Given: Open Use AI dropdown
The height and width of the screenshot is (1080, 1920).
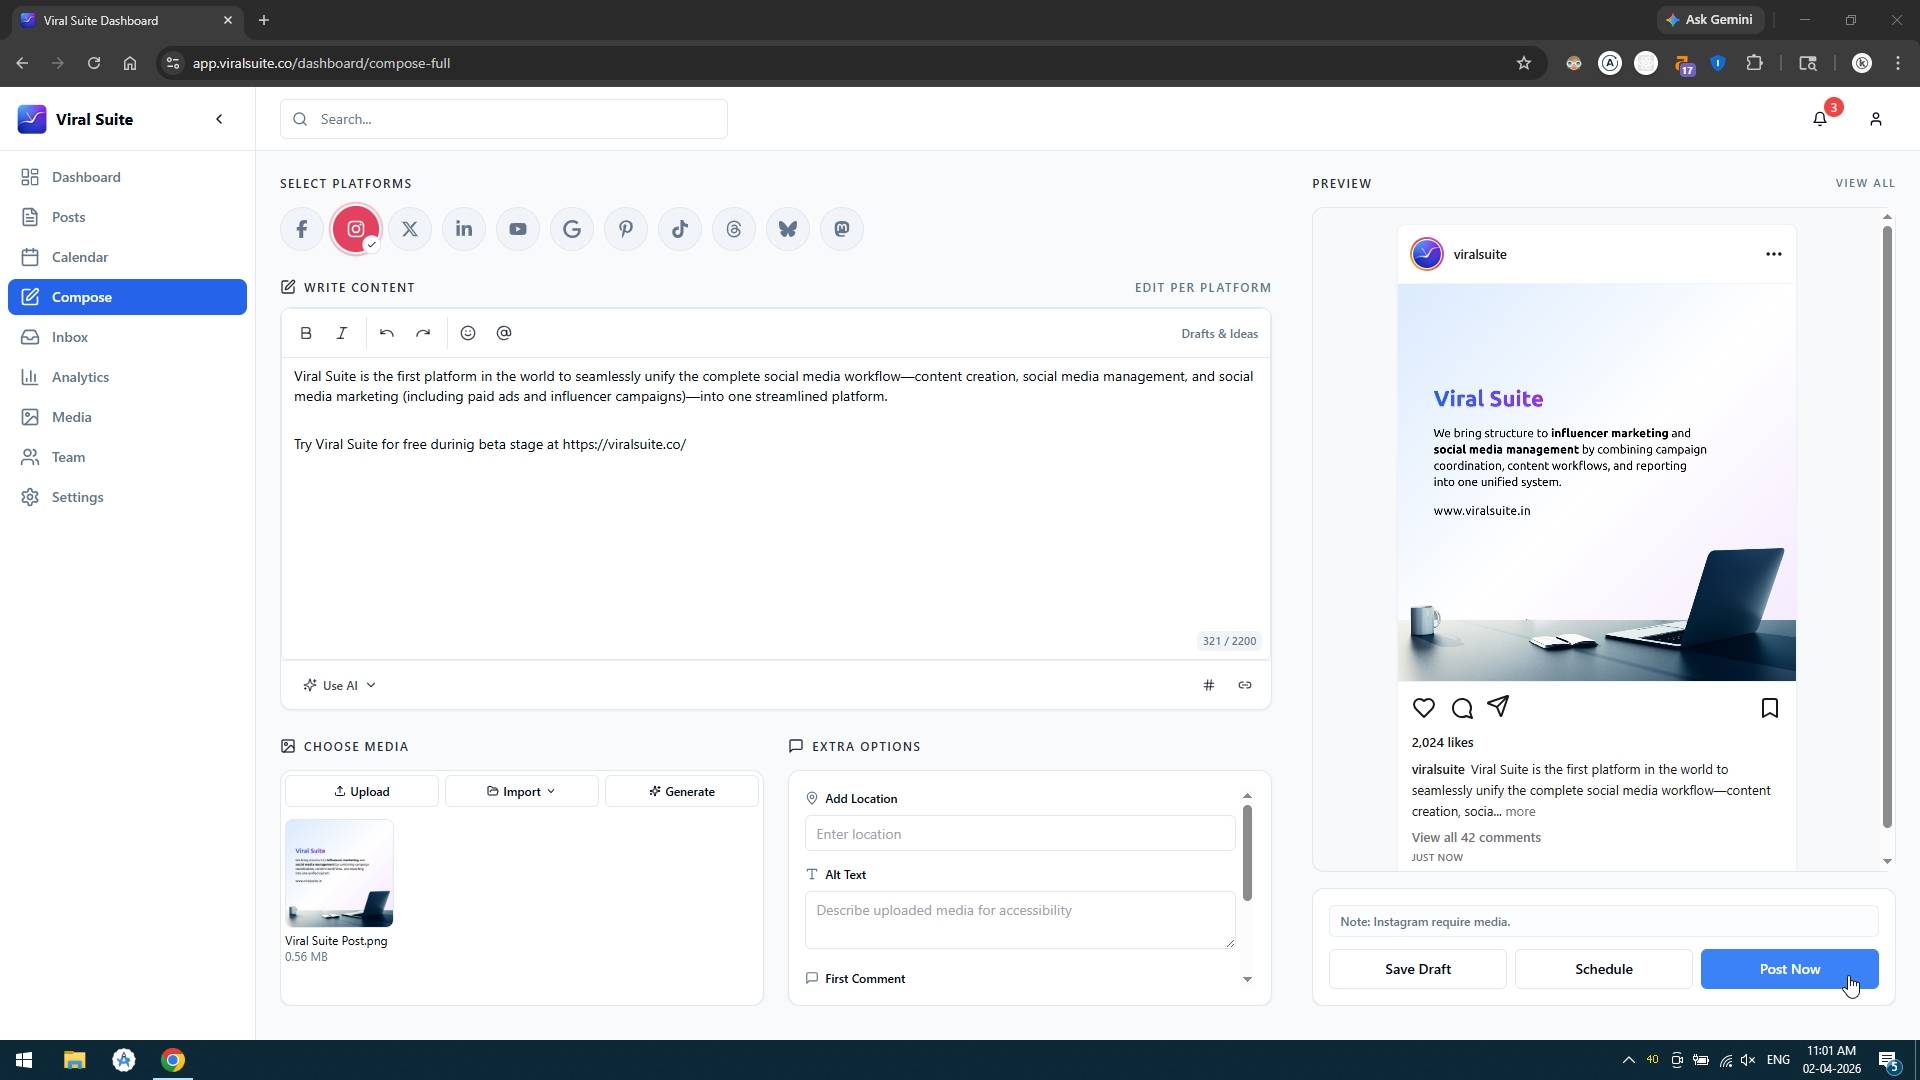Looking at the screenshot, I should pos(339,685).
